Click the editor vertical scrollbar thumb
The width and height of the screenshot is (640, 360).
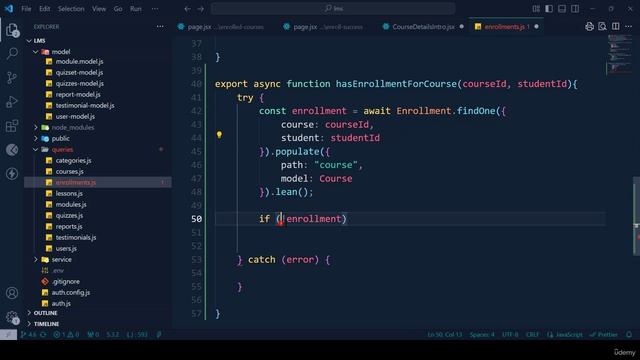coord(636,216)
